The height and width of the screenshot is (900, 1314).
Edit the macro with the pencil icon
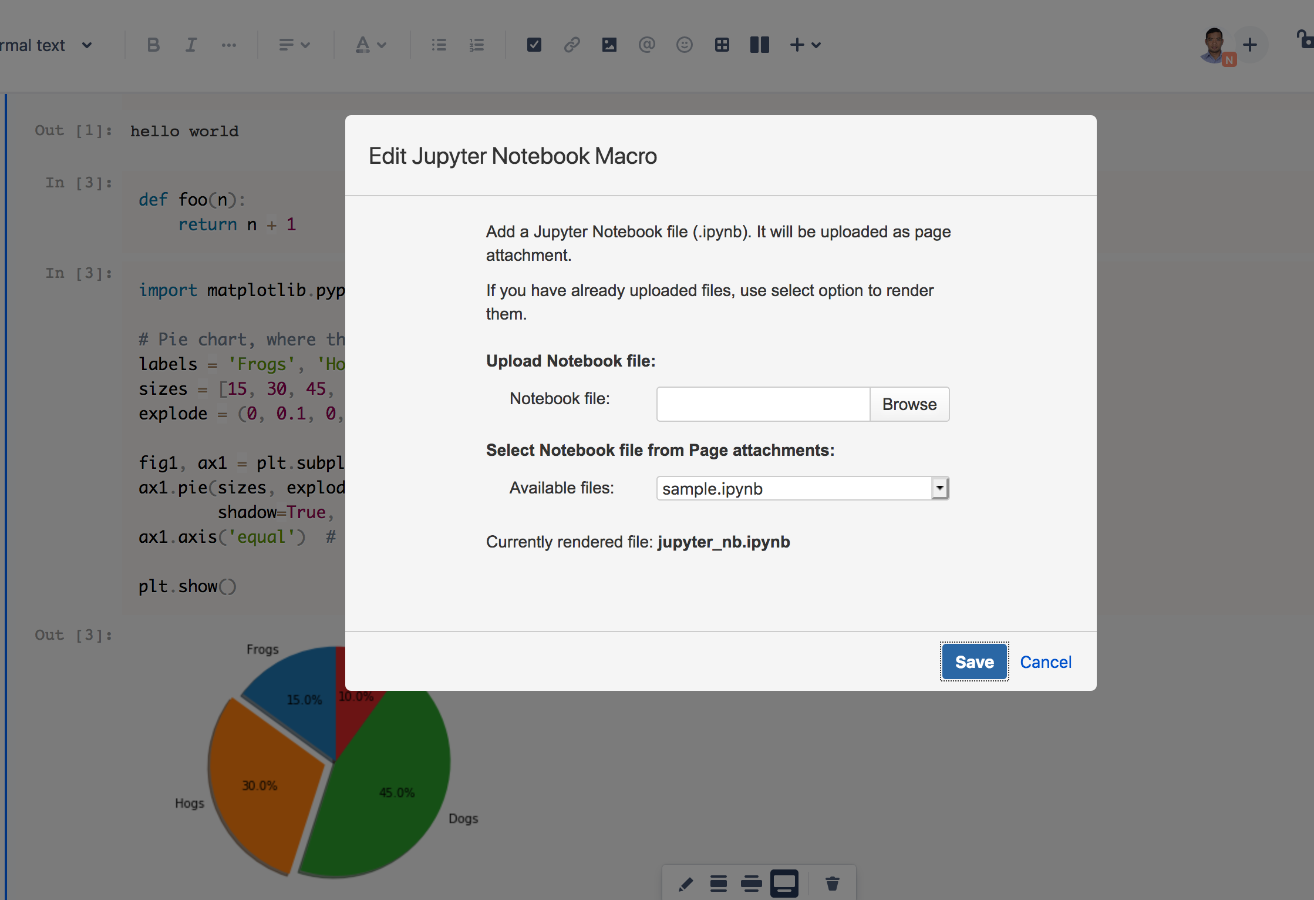click(x=685, y=883)
